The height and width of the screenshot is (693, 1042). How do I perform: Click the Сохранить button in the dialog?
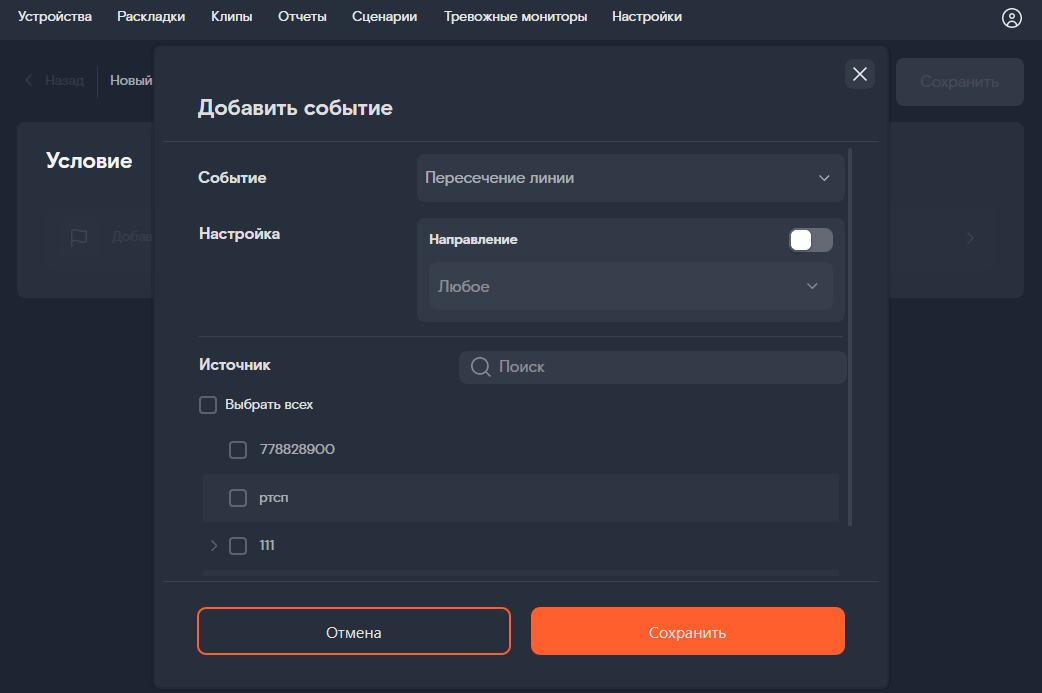(x=687, y=631)
